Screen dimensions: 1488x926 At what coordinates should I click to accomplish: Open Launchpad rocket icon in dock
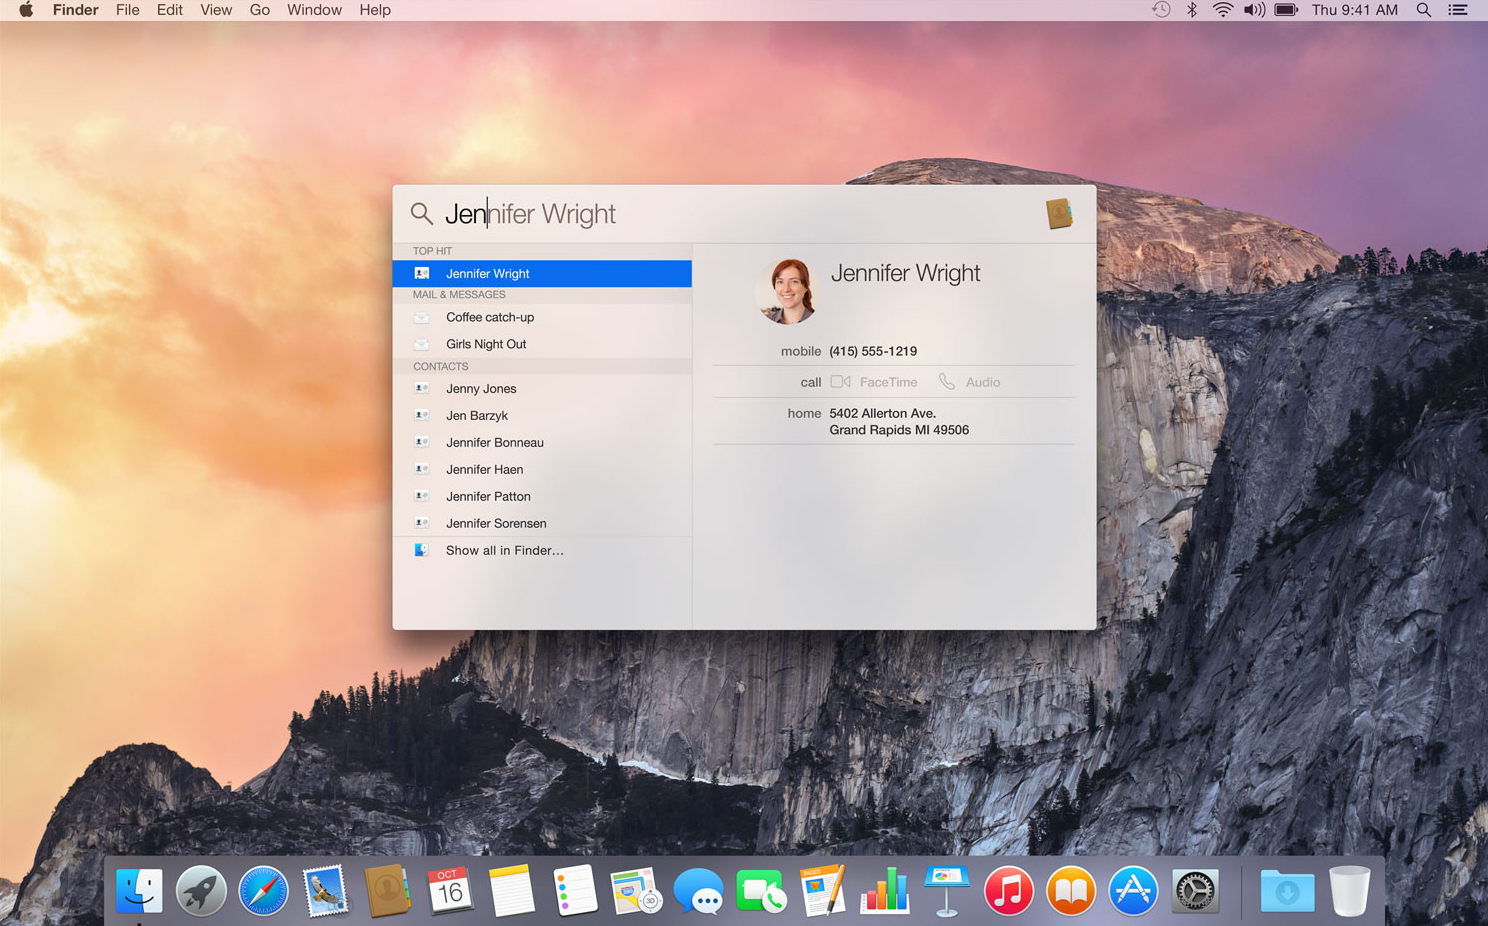tap(201, 890)
